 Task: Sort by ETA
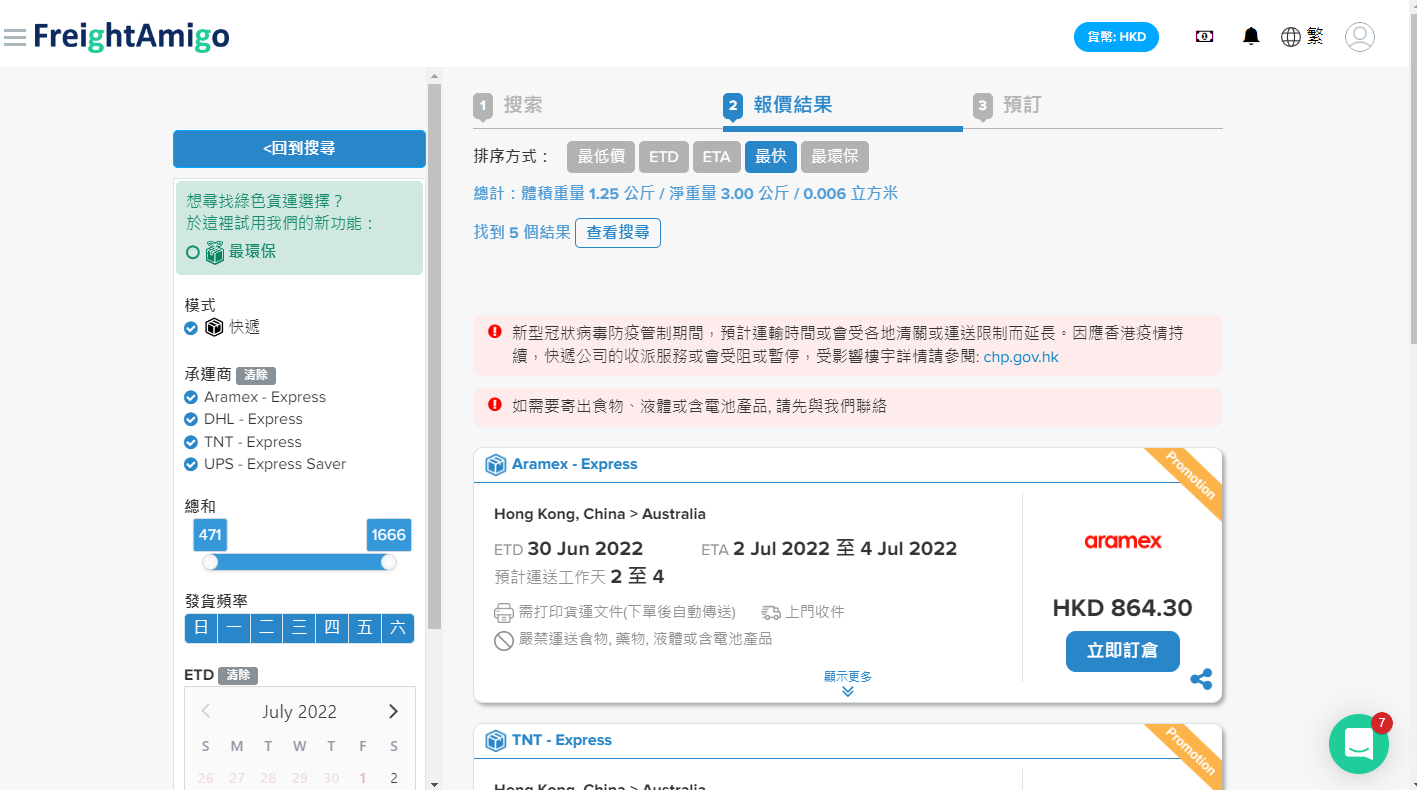coord(717,157)
